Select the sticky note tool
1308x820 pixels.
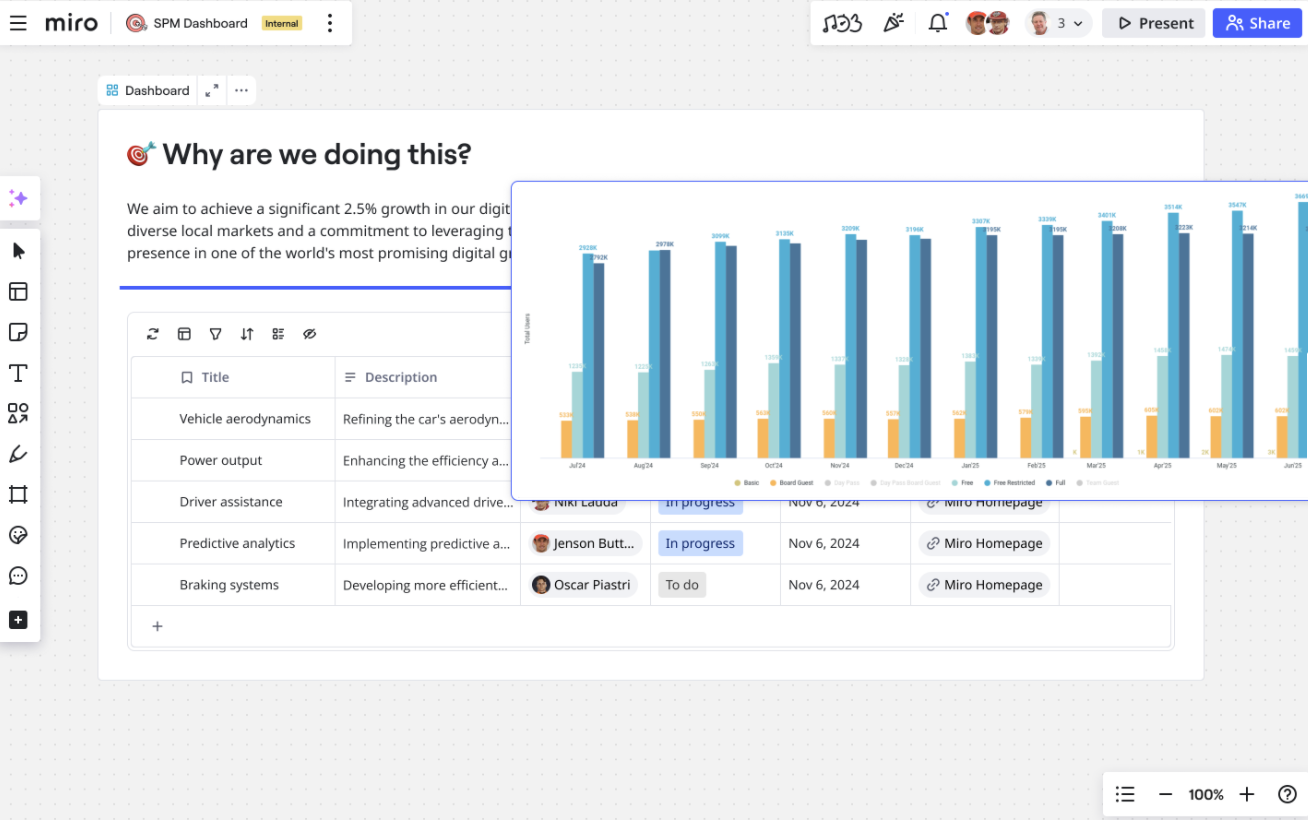click(18, 332)
